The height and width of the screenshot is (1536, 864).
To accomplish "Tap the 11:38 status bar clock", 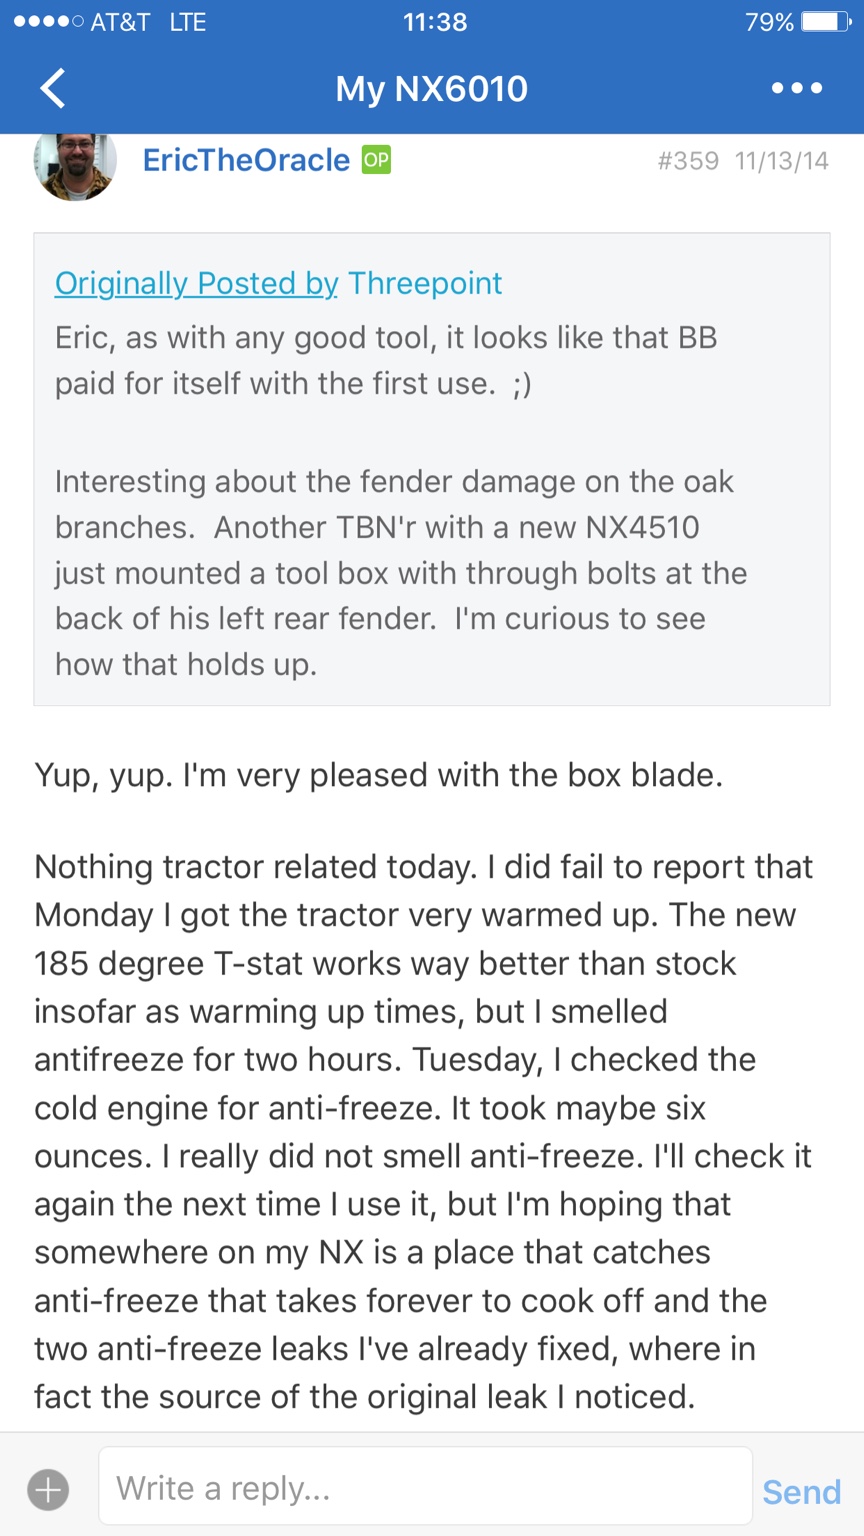I will pyautogui.click(x=434, y=22).
